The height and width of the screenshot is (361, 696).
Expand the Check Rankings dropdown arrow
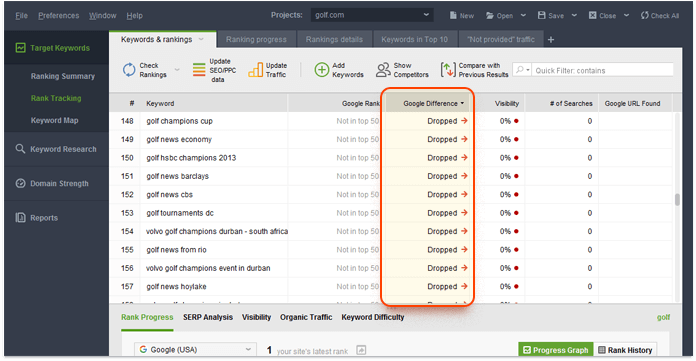pyautogui.click(x=177, y=70)
